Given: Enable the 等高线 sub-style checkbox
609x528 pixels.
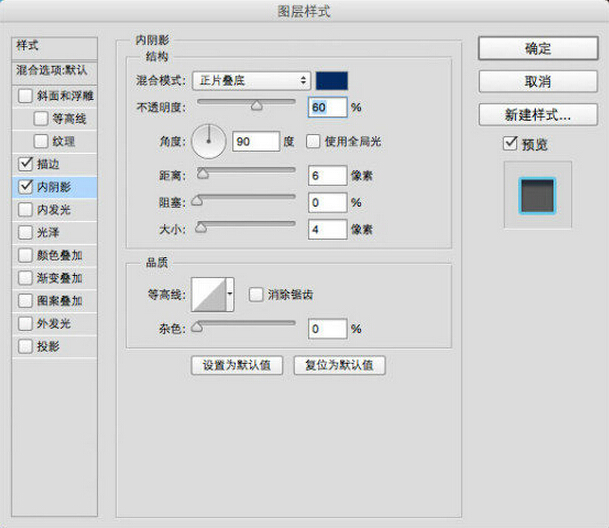Looking at the screenshot, I should pyautogui.click(x=40, y=118).
